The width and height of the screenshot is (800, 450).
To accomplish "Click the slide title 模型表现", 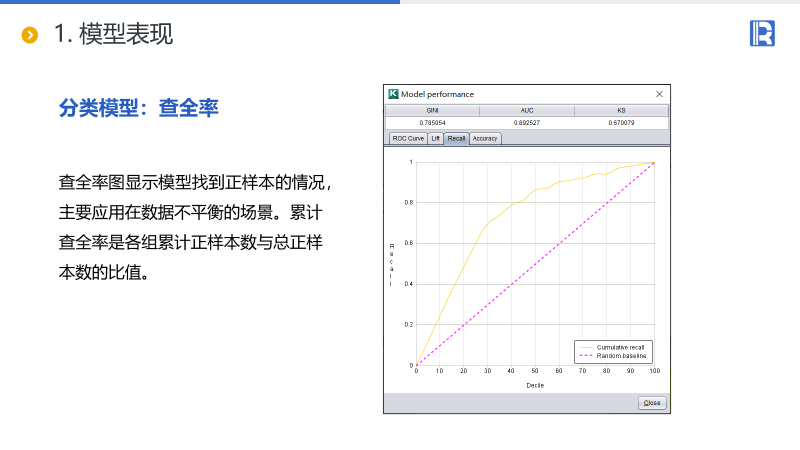I will point(126,34).
